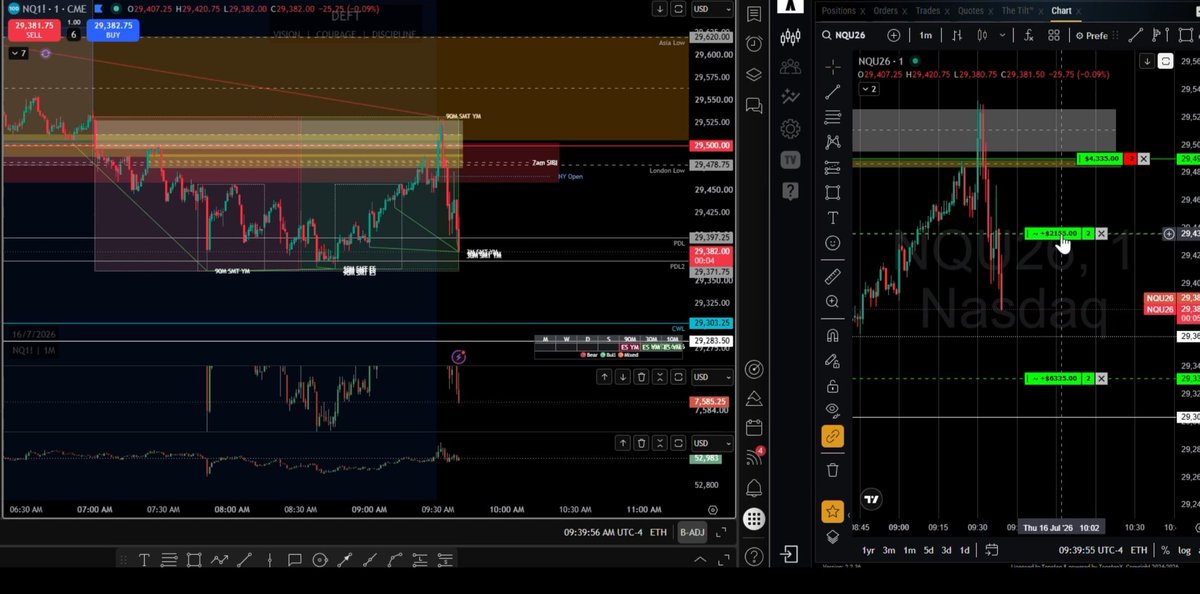The width and height of the screenshot is (1200, 594).
Task: Select the Chart tab
Action: 1061,11
